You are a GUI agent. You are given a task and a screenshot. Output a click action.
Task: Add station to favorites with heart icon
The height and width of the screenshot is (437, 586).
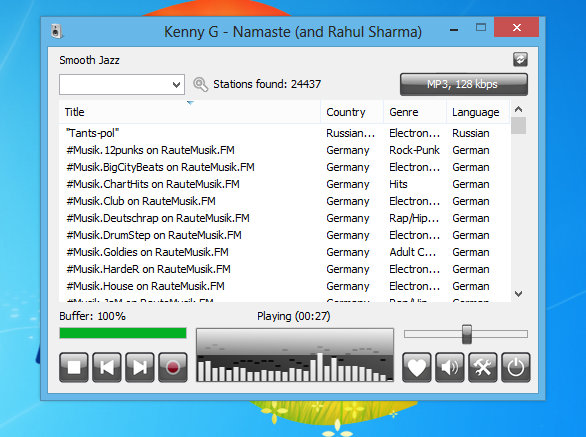(417, 367)
